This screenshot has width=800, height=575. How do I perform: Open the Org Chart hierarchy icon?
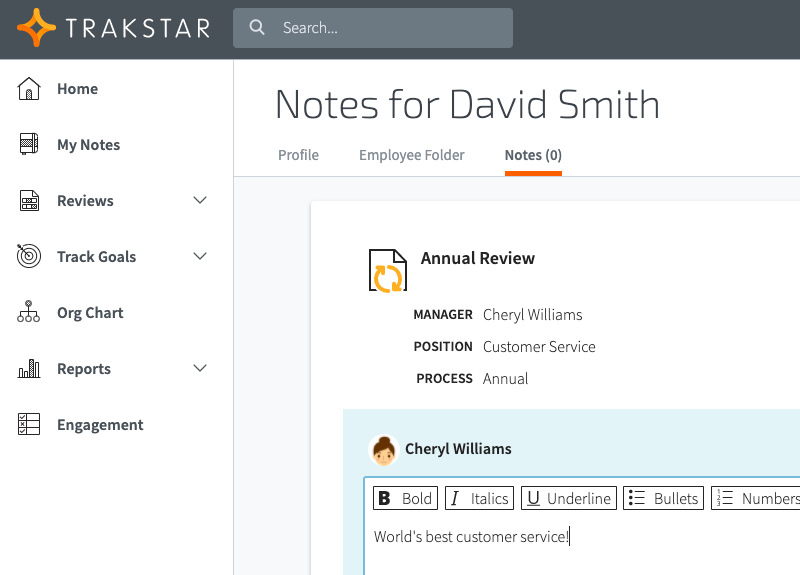click(29, 311)
